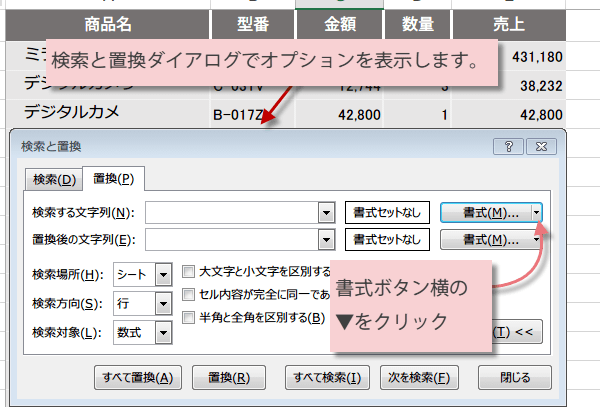The image size is (600, 407).
Task: Enable 半角と全角を区別する(B) checkbox
Action: point(188,317)
